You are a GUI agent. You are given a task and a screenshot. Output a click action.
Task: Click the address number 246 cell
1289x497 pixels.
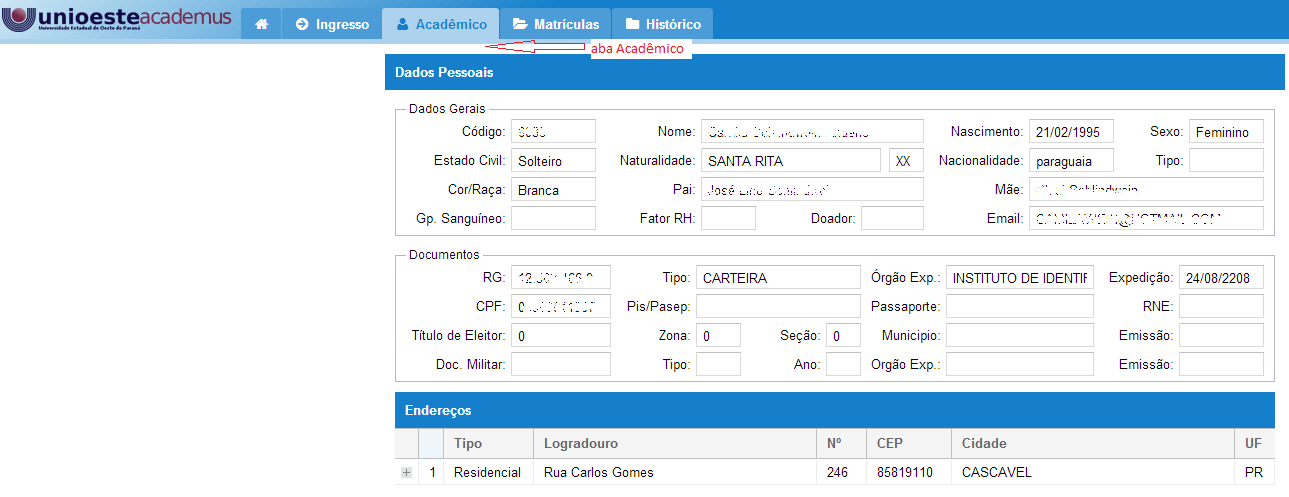[x=843, y=473]
